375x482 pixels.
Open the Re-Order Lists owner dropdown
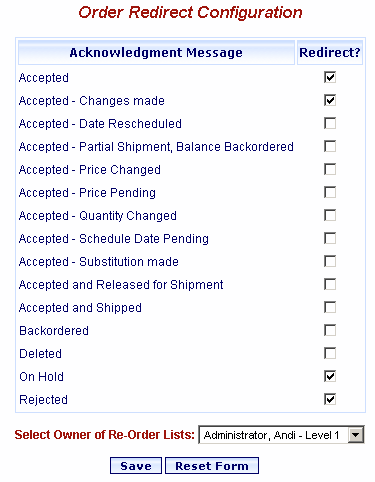[281, 435]
